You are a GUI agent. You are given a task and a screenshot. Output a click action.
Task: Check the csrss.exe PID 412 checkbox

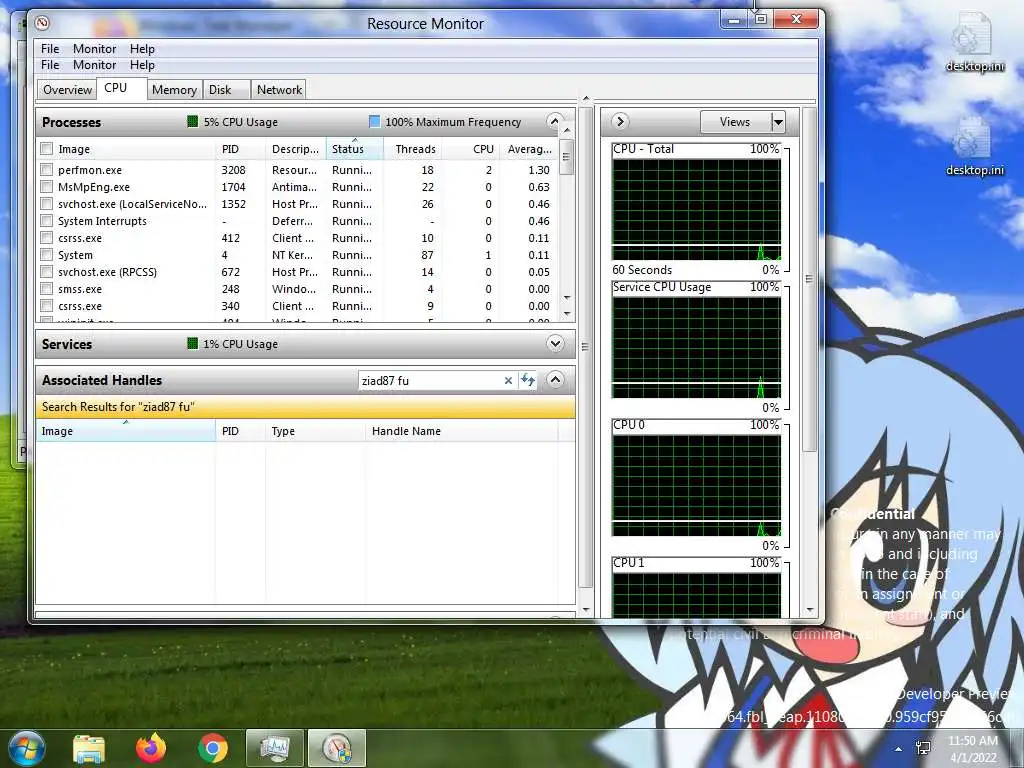click(46, 238)
